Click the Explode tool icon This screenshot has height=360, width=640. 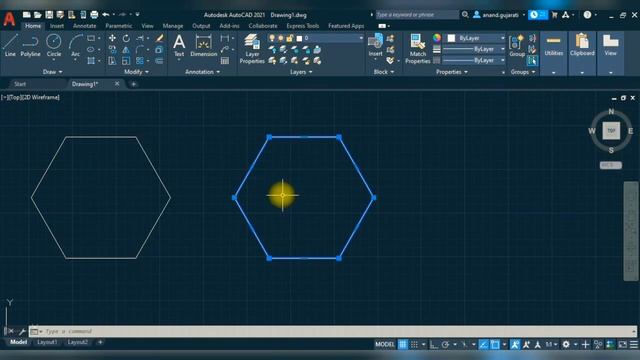tap(159, 50)
